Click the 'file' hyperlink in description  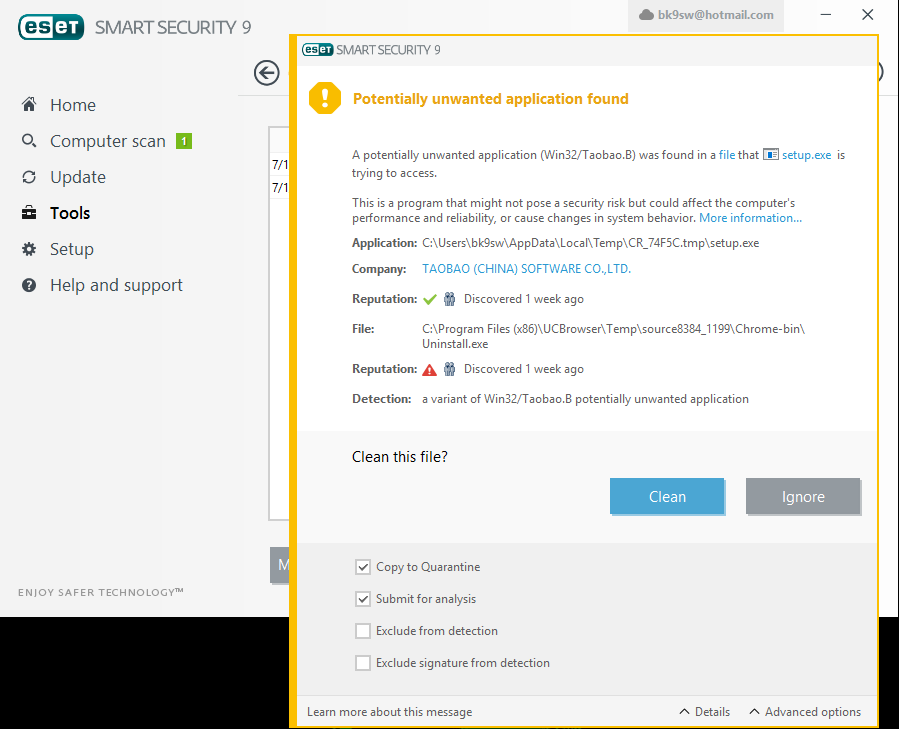click(727, 155)
